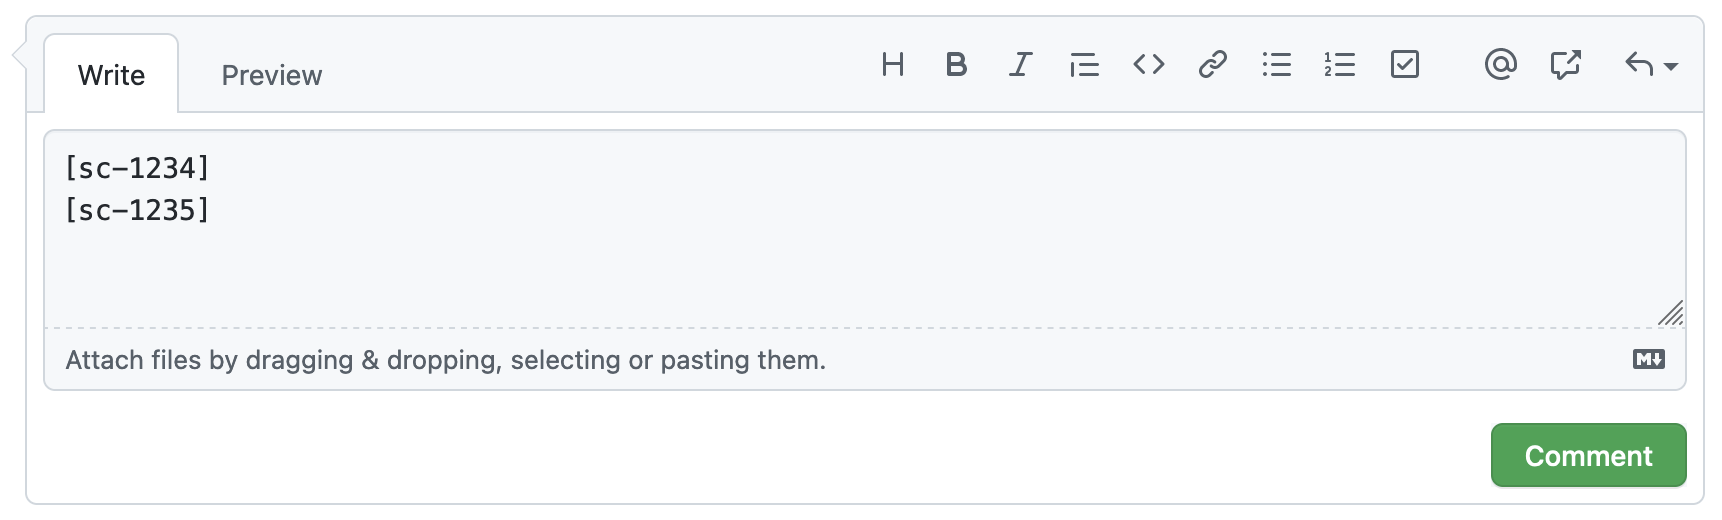Select the Write tab
Screen dimensions: 1722x520
(111, 75)
